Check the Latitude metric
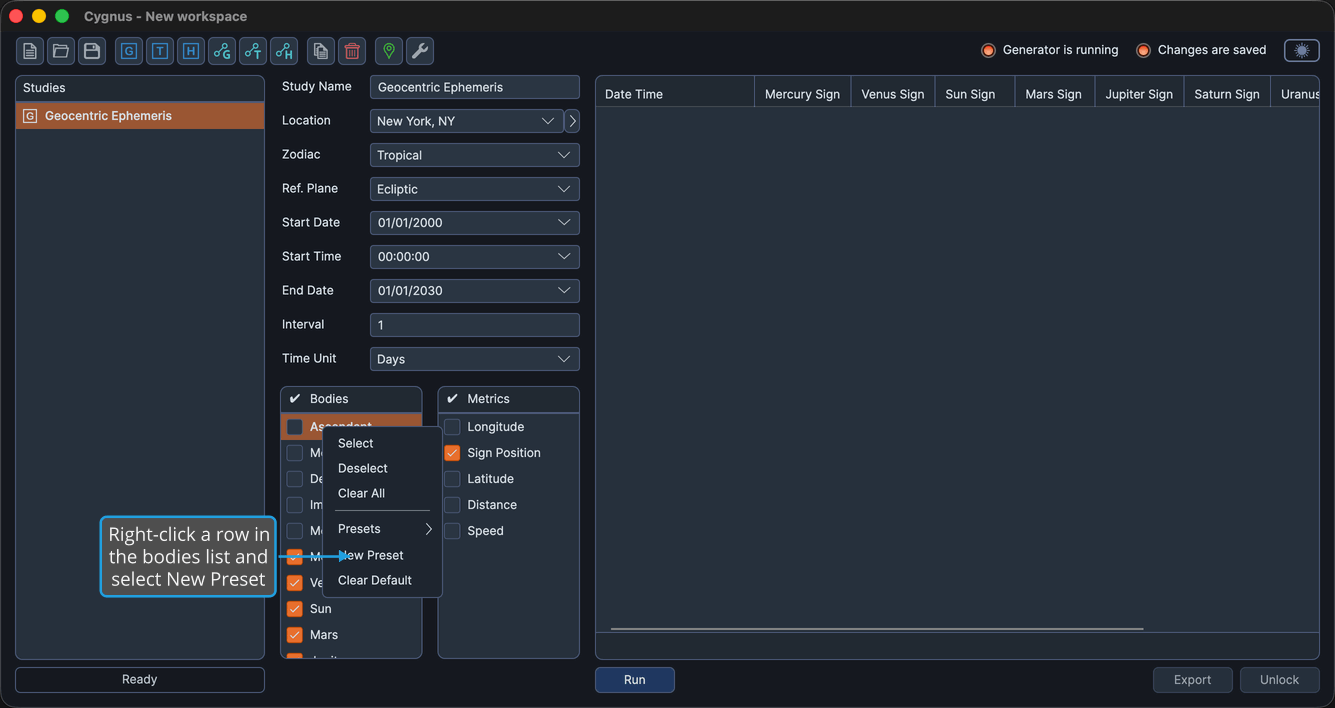 [452, 479]
